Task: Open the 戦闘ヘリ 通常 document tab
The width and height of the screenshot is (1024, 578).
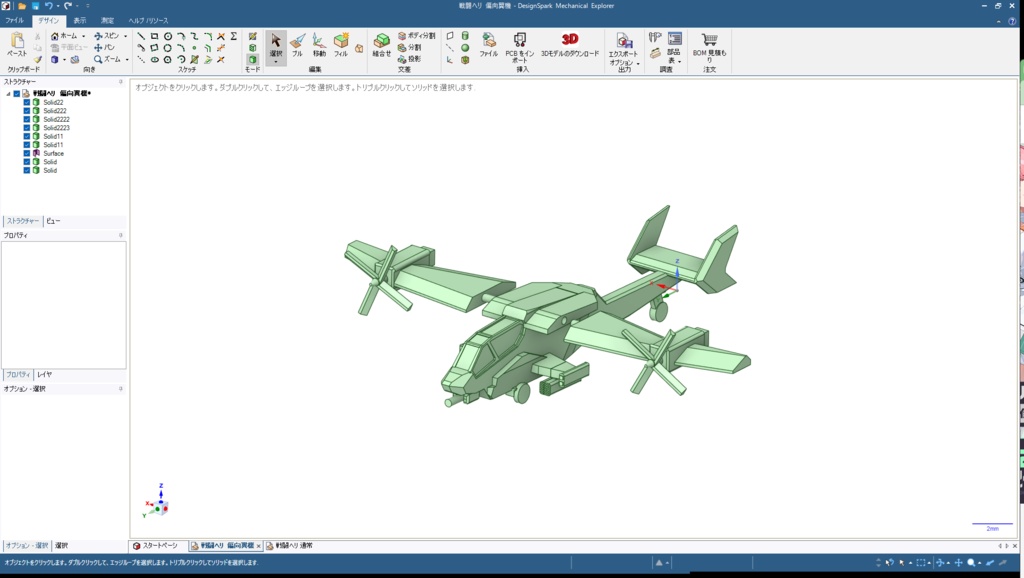Action: pos(290,545)
